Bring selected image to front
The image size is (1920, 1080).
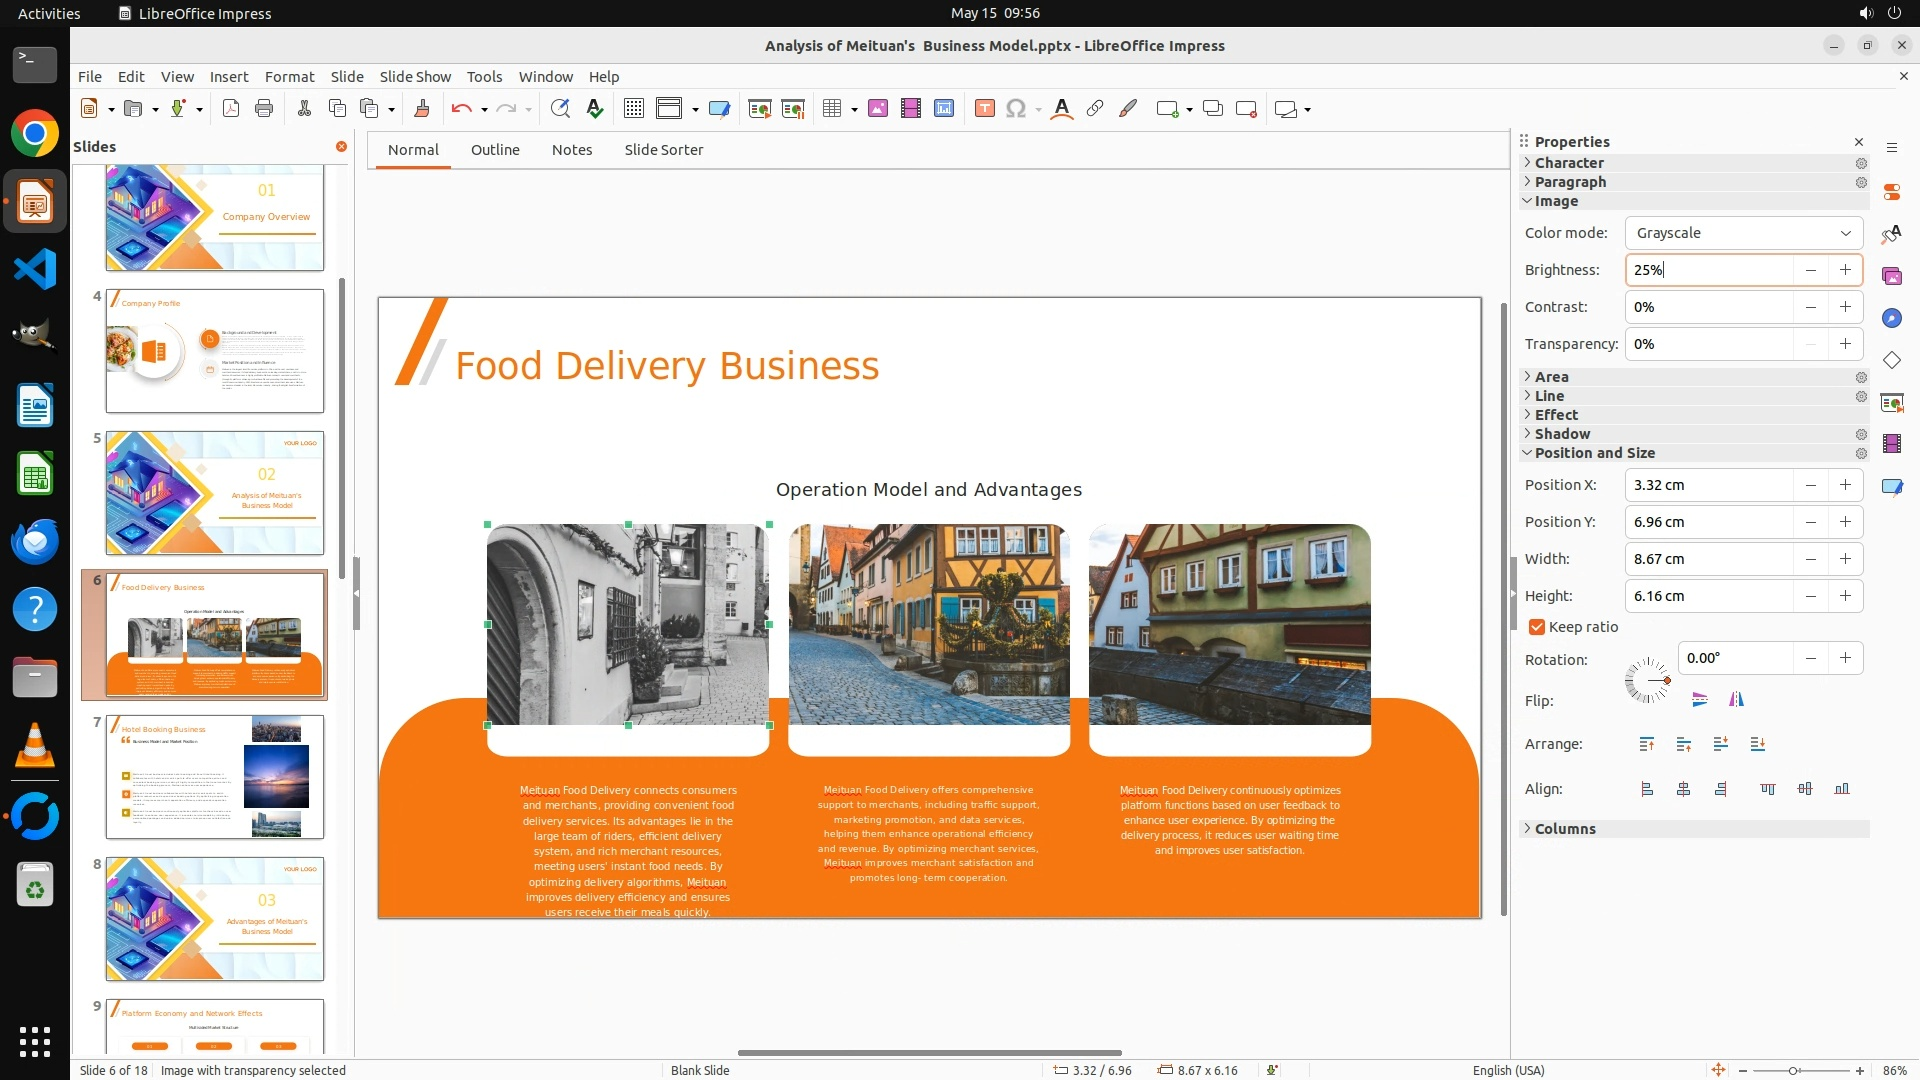tap(1646, 744)
